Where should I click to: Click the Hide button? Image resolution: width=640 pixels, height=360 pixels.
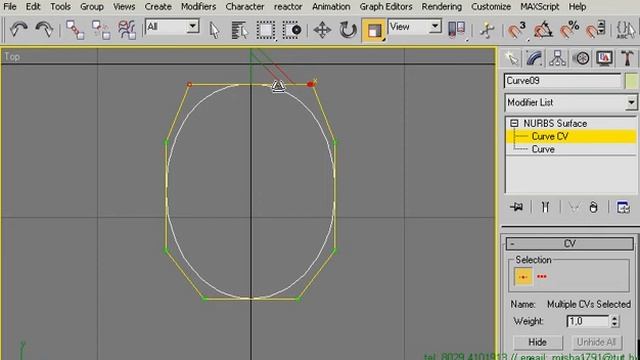tap(538, 342)
